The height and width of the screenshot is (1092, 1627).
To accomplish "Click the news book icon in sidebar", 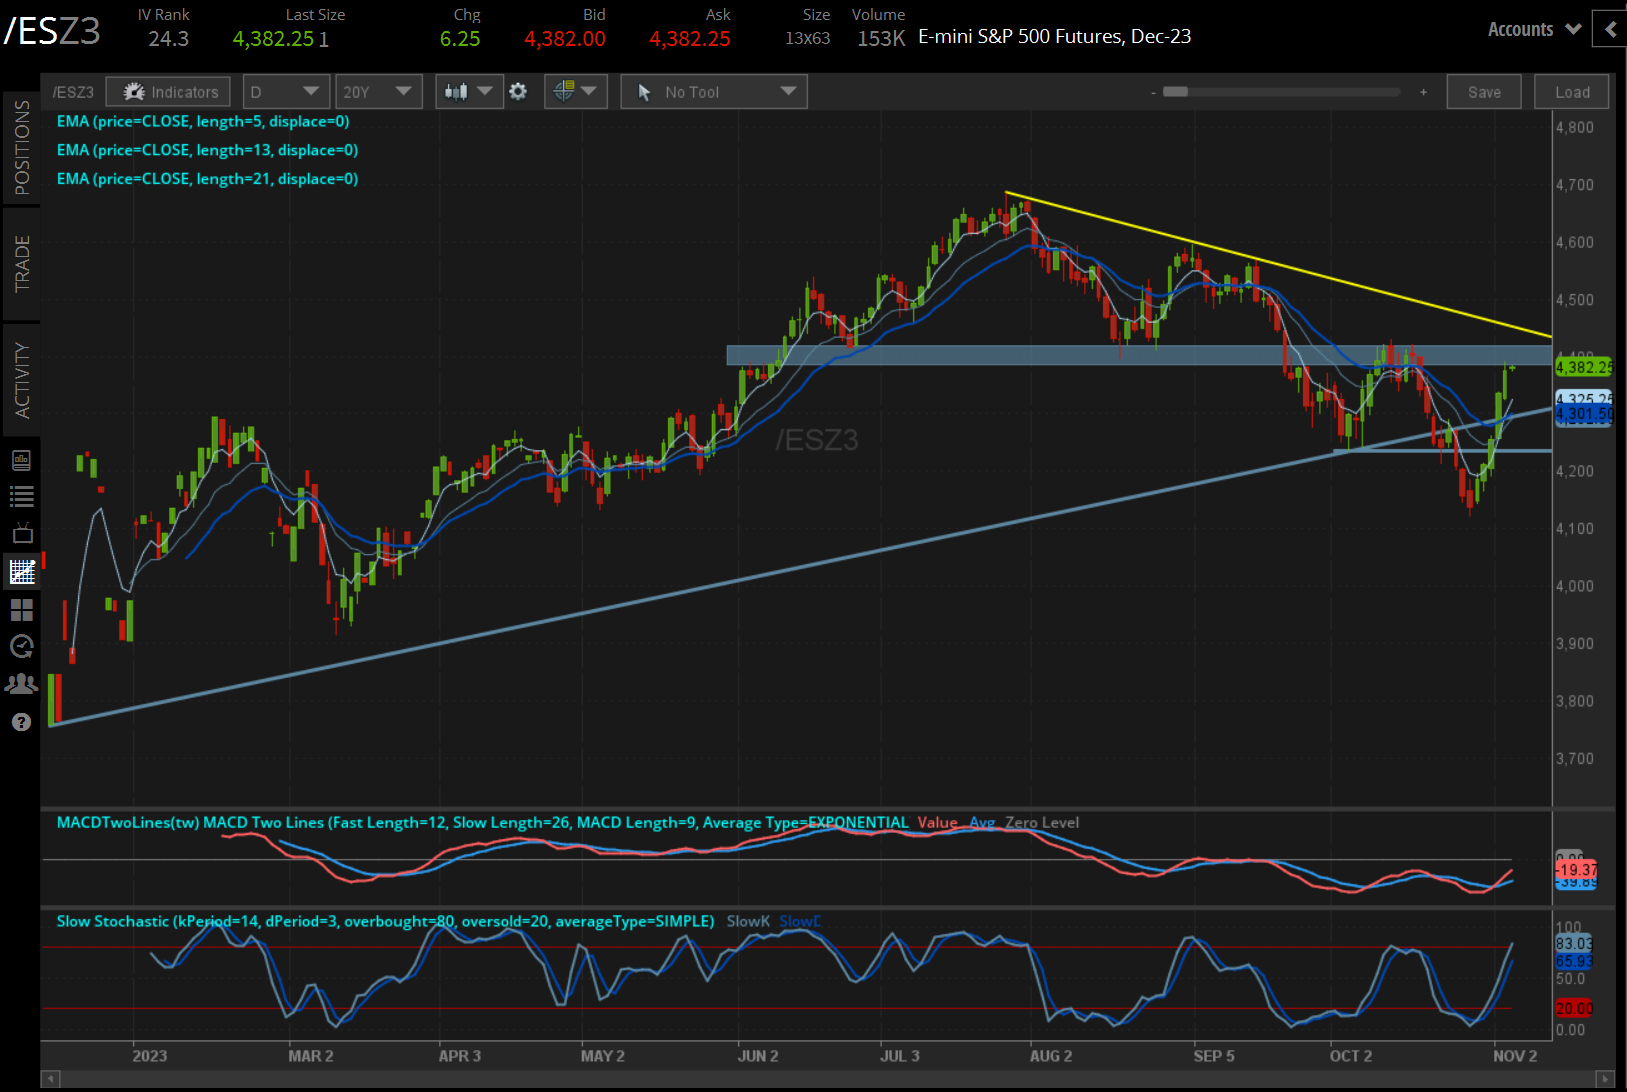I will (x=21, y=460).
